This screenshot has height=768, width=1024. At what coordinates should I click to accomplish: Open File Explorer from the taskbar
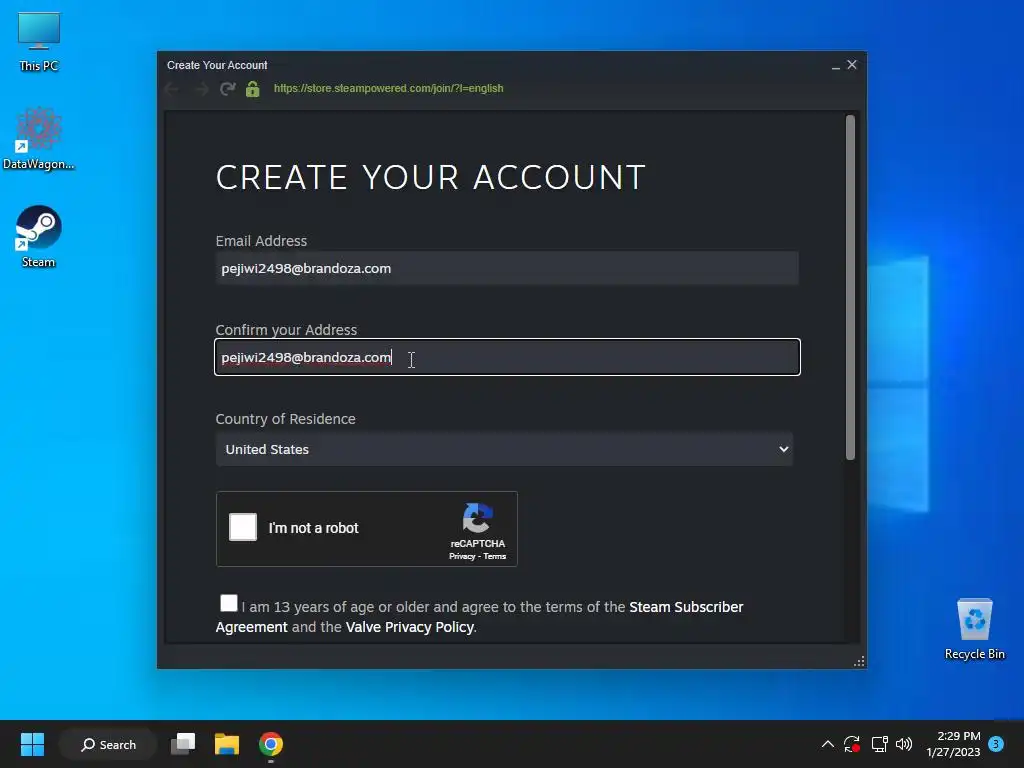coord(227,744)
